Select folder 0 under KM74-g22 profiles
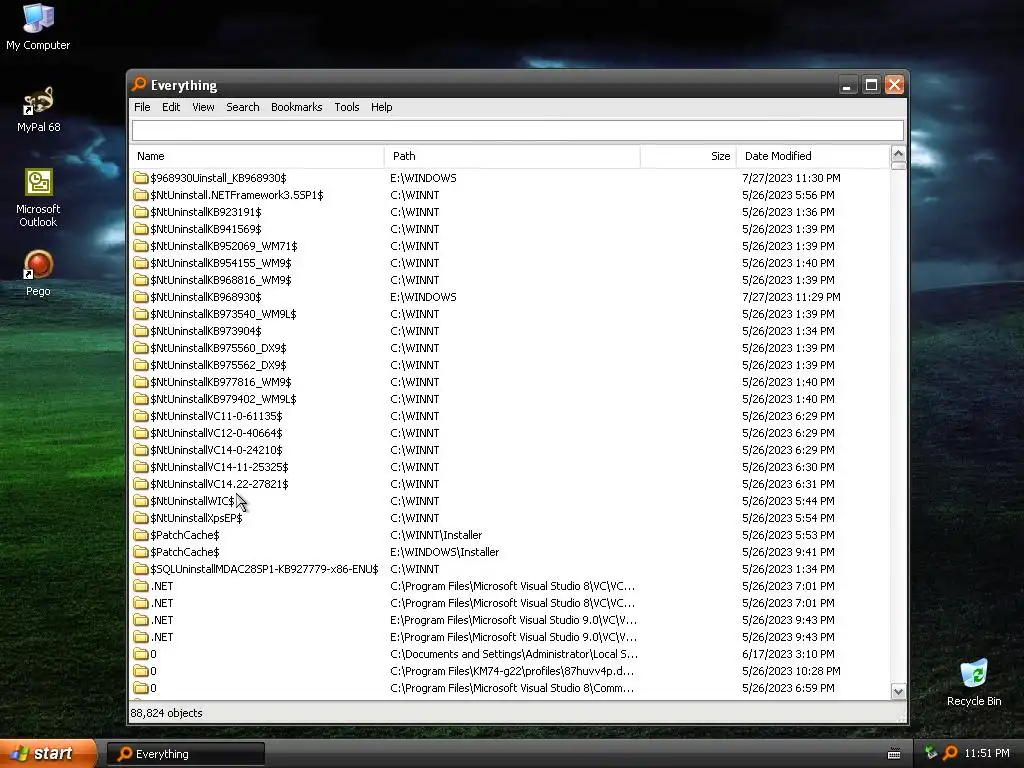 153,671
